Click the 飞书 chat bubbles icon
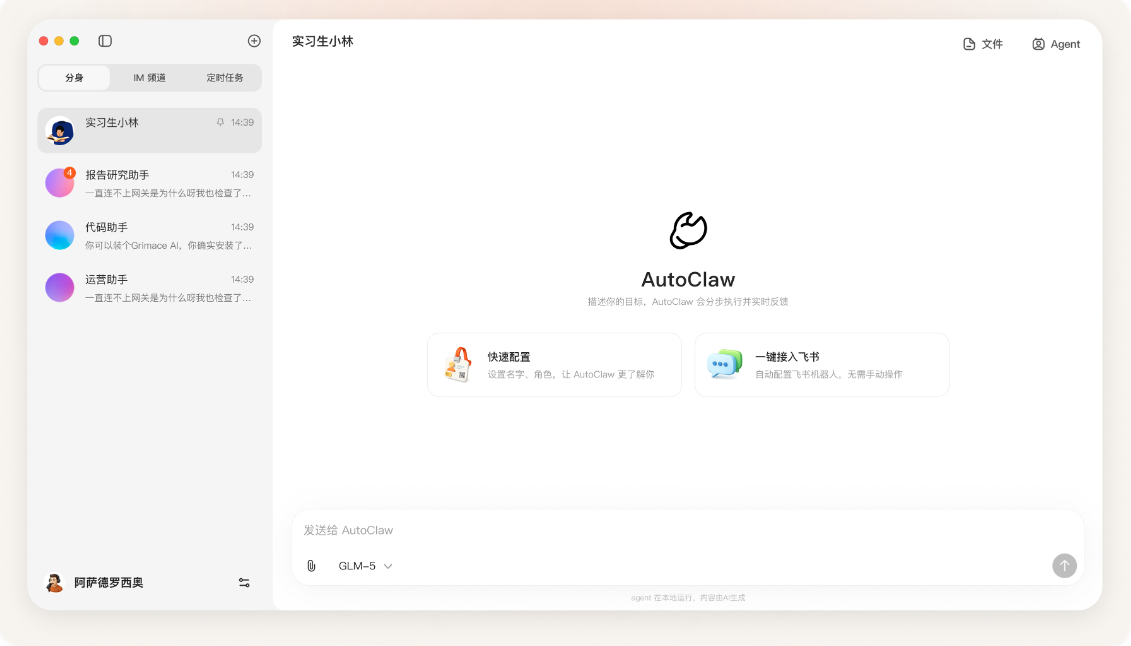Screen dimensions: 1131x646 725,365
